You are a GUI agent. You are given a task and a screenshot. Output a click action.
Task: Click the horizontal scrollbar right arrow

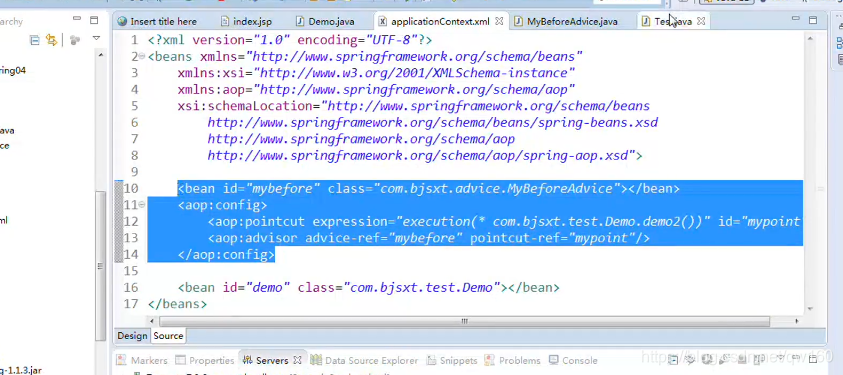click(797, 321)
